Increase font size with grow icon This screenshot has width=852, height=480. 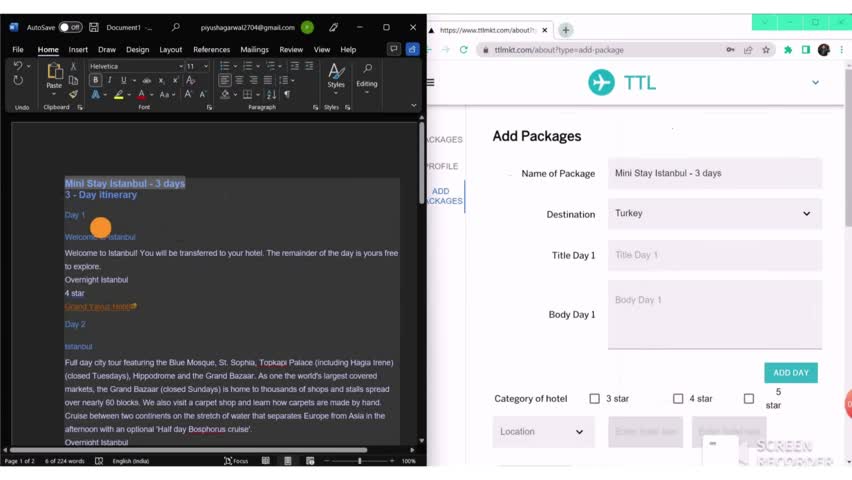(x=188, y=94)
